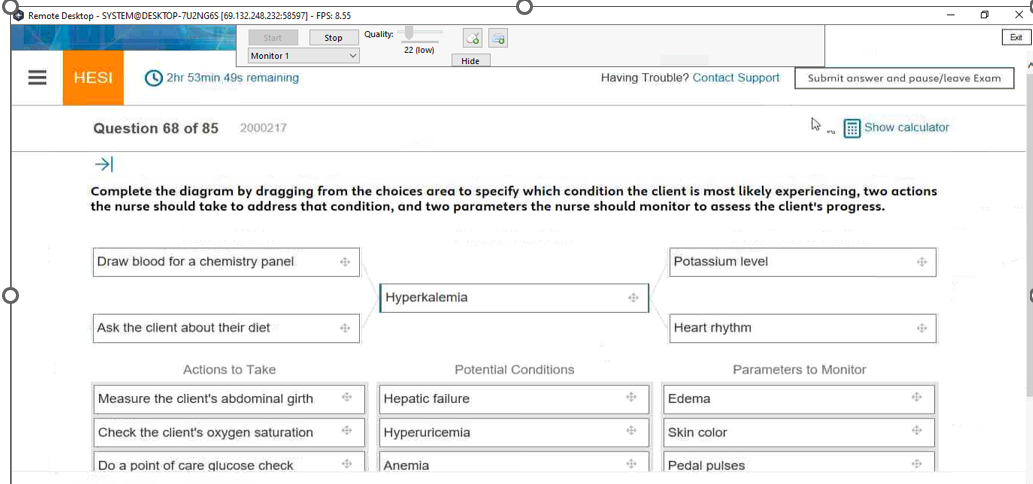Hide the remote desktop toolbar

(470, 61)
